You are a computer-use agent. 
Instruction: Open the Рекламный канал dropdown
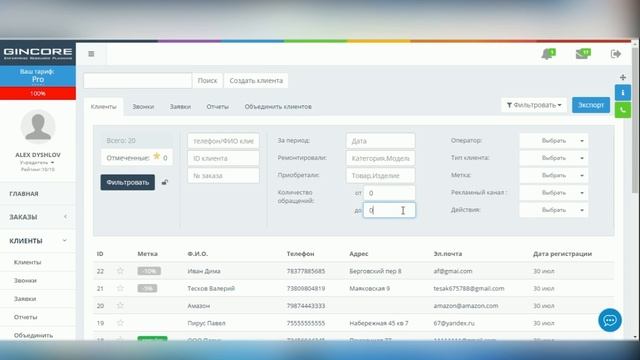coord(553,193)
